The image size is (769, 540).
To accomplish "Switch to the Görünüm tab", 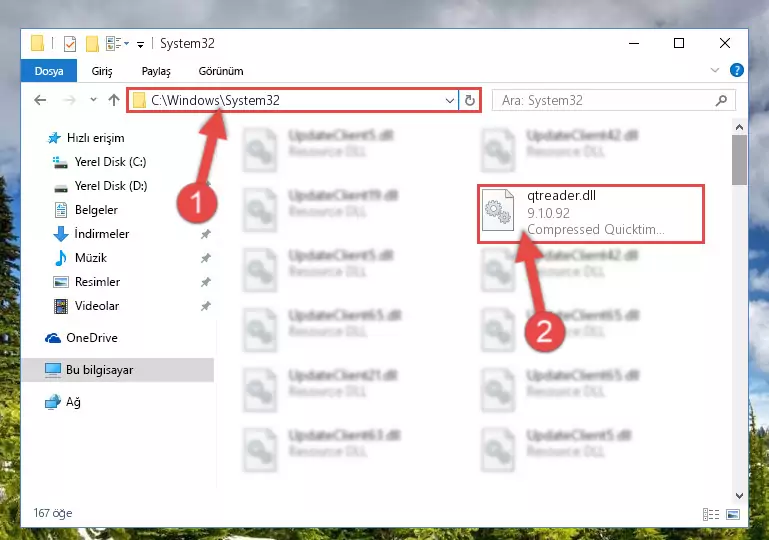I will tap(221, 71).
